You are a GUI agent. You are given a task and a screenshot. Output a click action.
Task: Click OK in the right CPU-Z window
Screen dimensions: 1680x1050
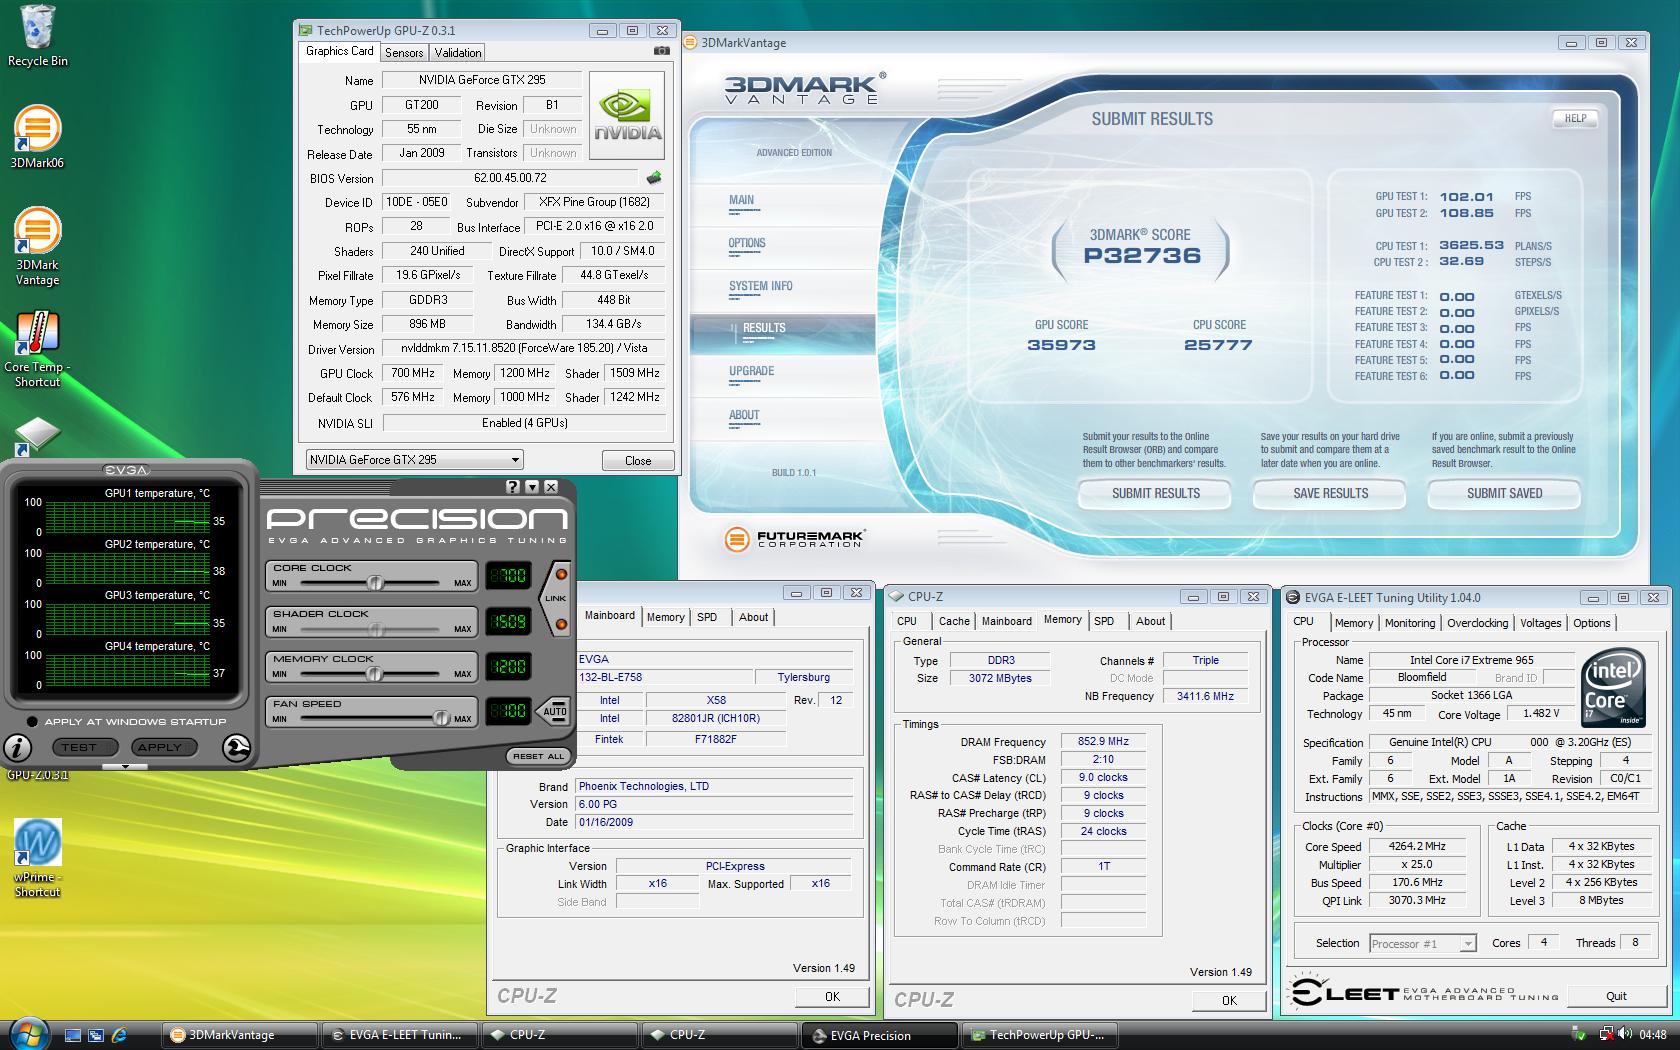pos(1229,1000)
